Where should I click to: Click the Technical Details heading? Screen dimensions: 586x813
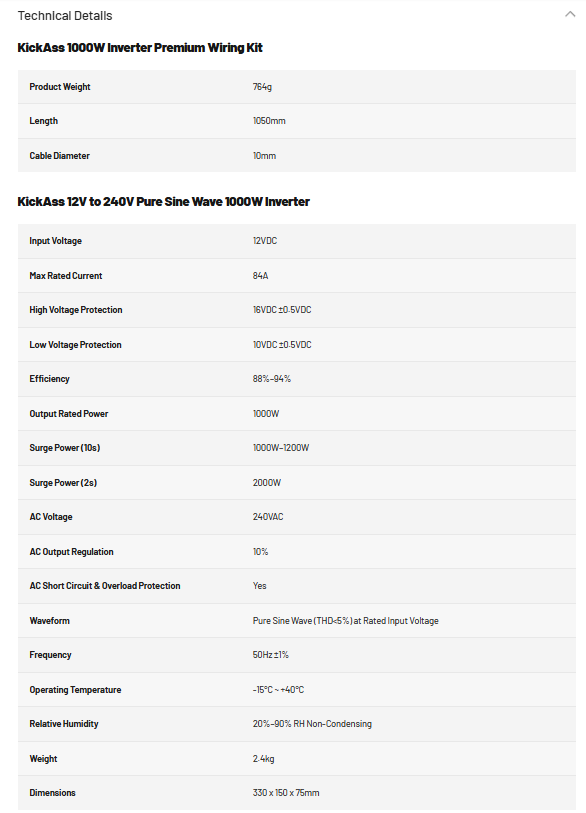tap(65, 16)
